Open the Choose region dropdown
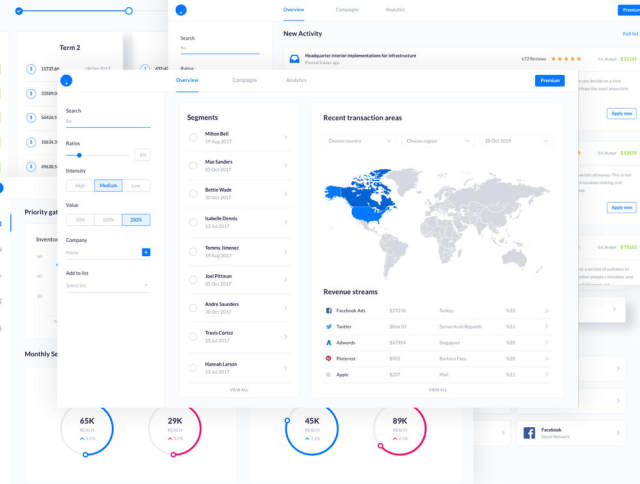Viewport: 640px width, 484px height. tap(438, 141)
